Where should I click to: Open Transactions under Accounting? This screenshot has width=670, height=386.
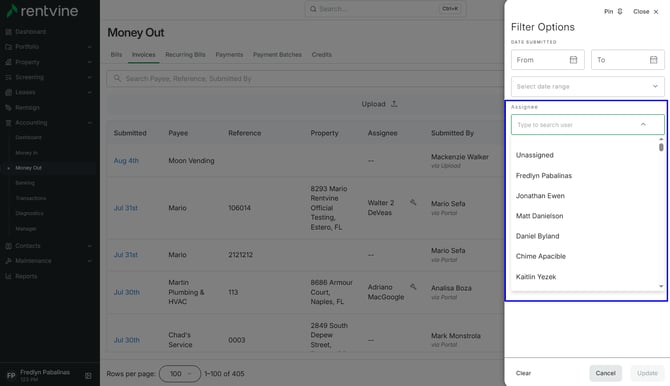pyautogui.click(x=31, y=198)
